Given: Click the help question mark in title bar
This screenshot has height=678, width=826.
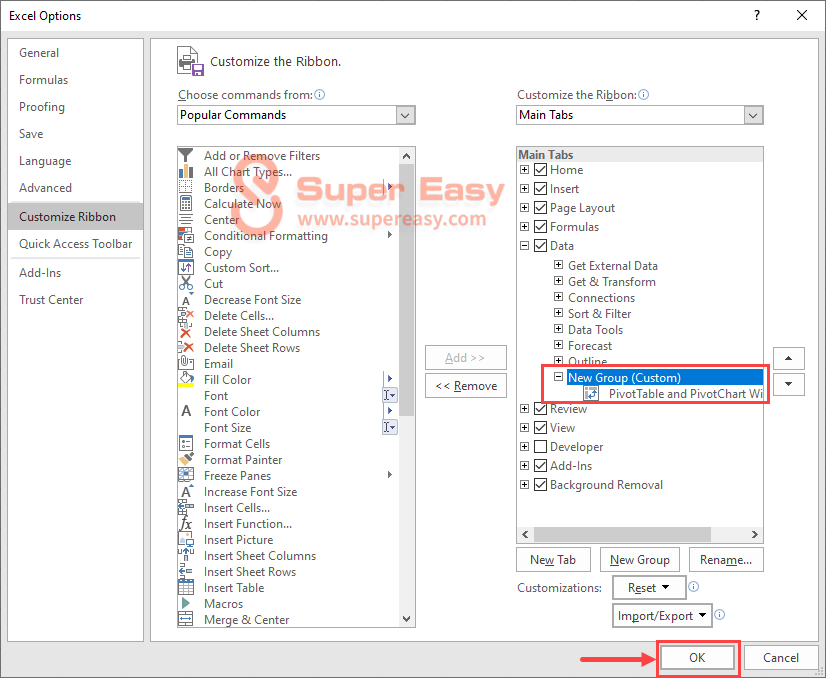Looking at the screenshot, I should click(757, 15).
